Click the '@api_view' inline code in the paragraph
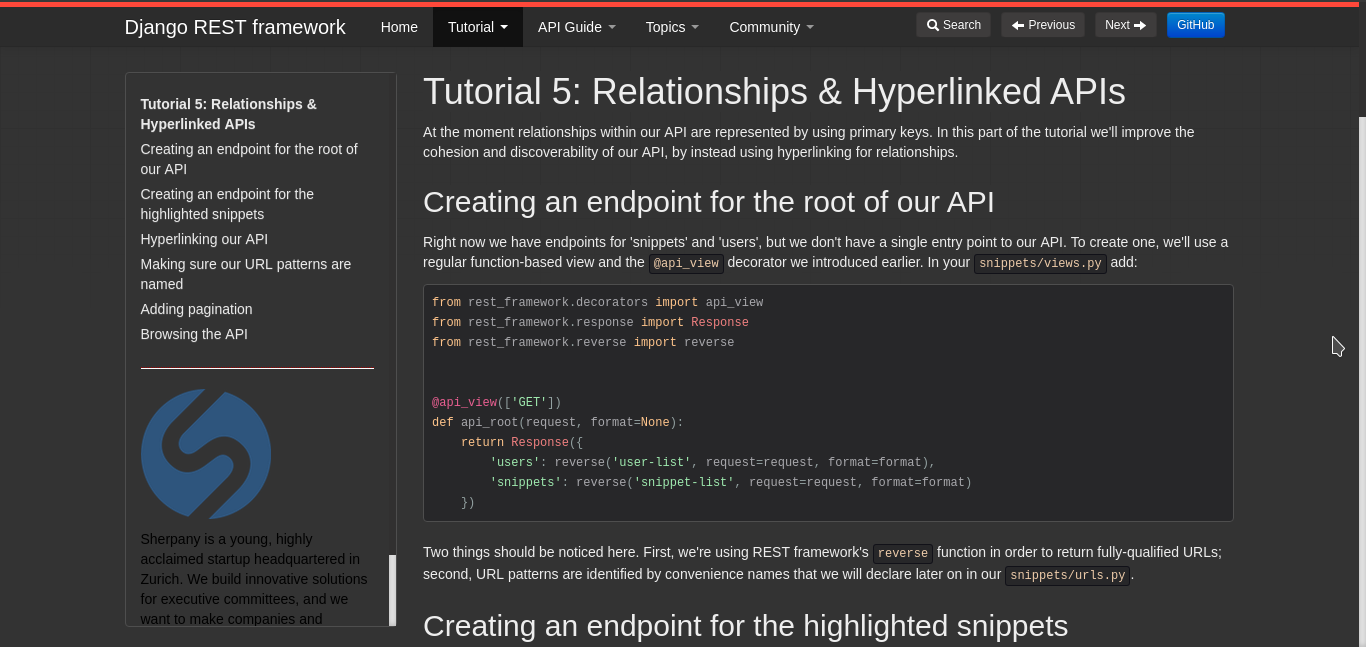 [686, 264]
